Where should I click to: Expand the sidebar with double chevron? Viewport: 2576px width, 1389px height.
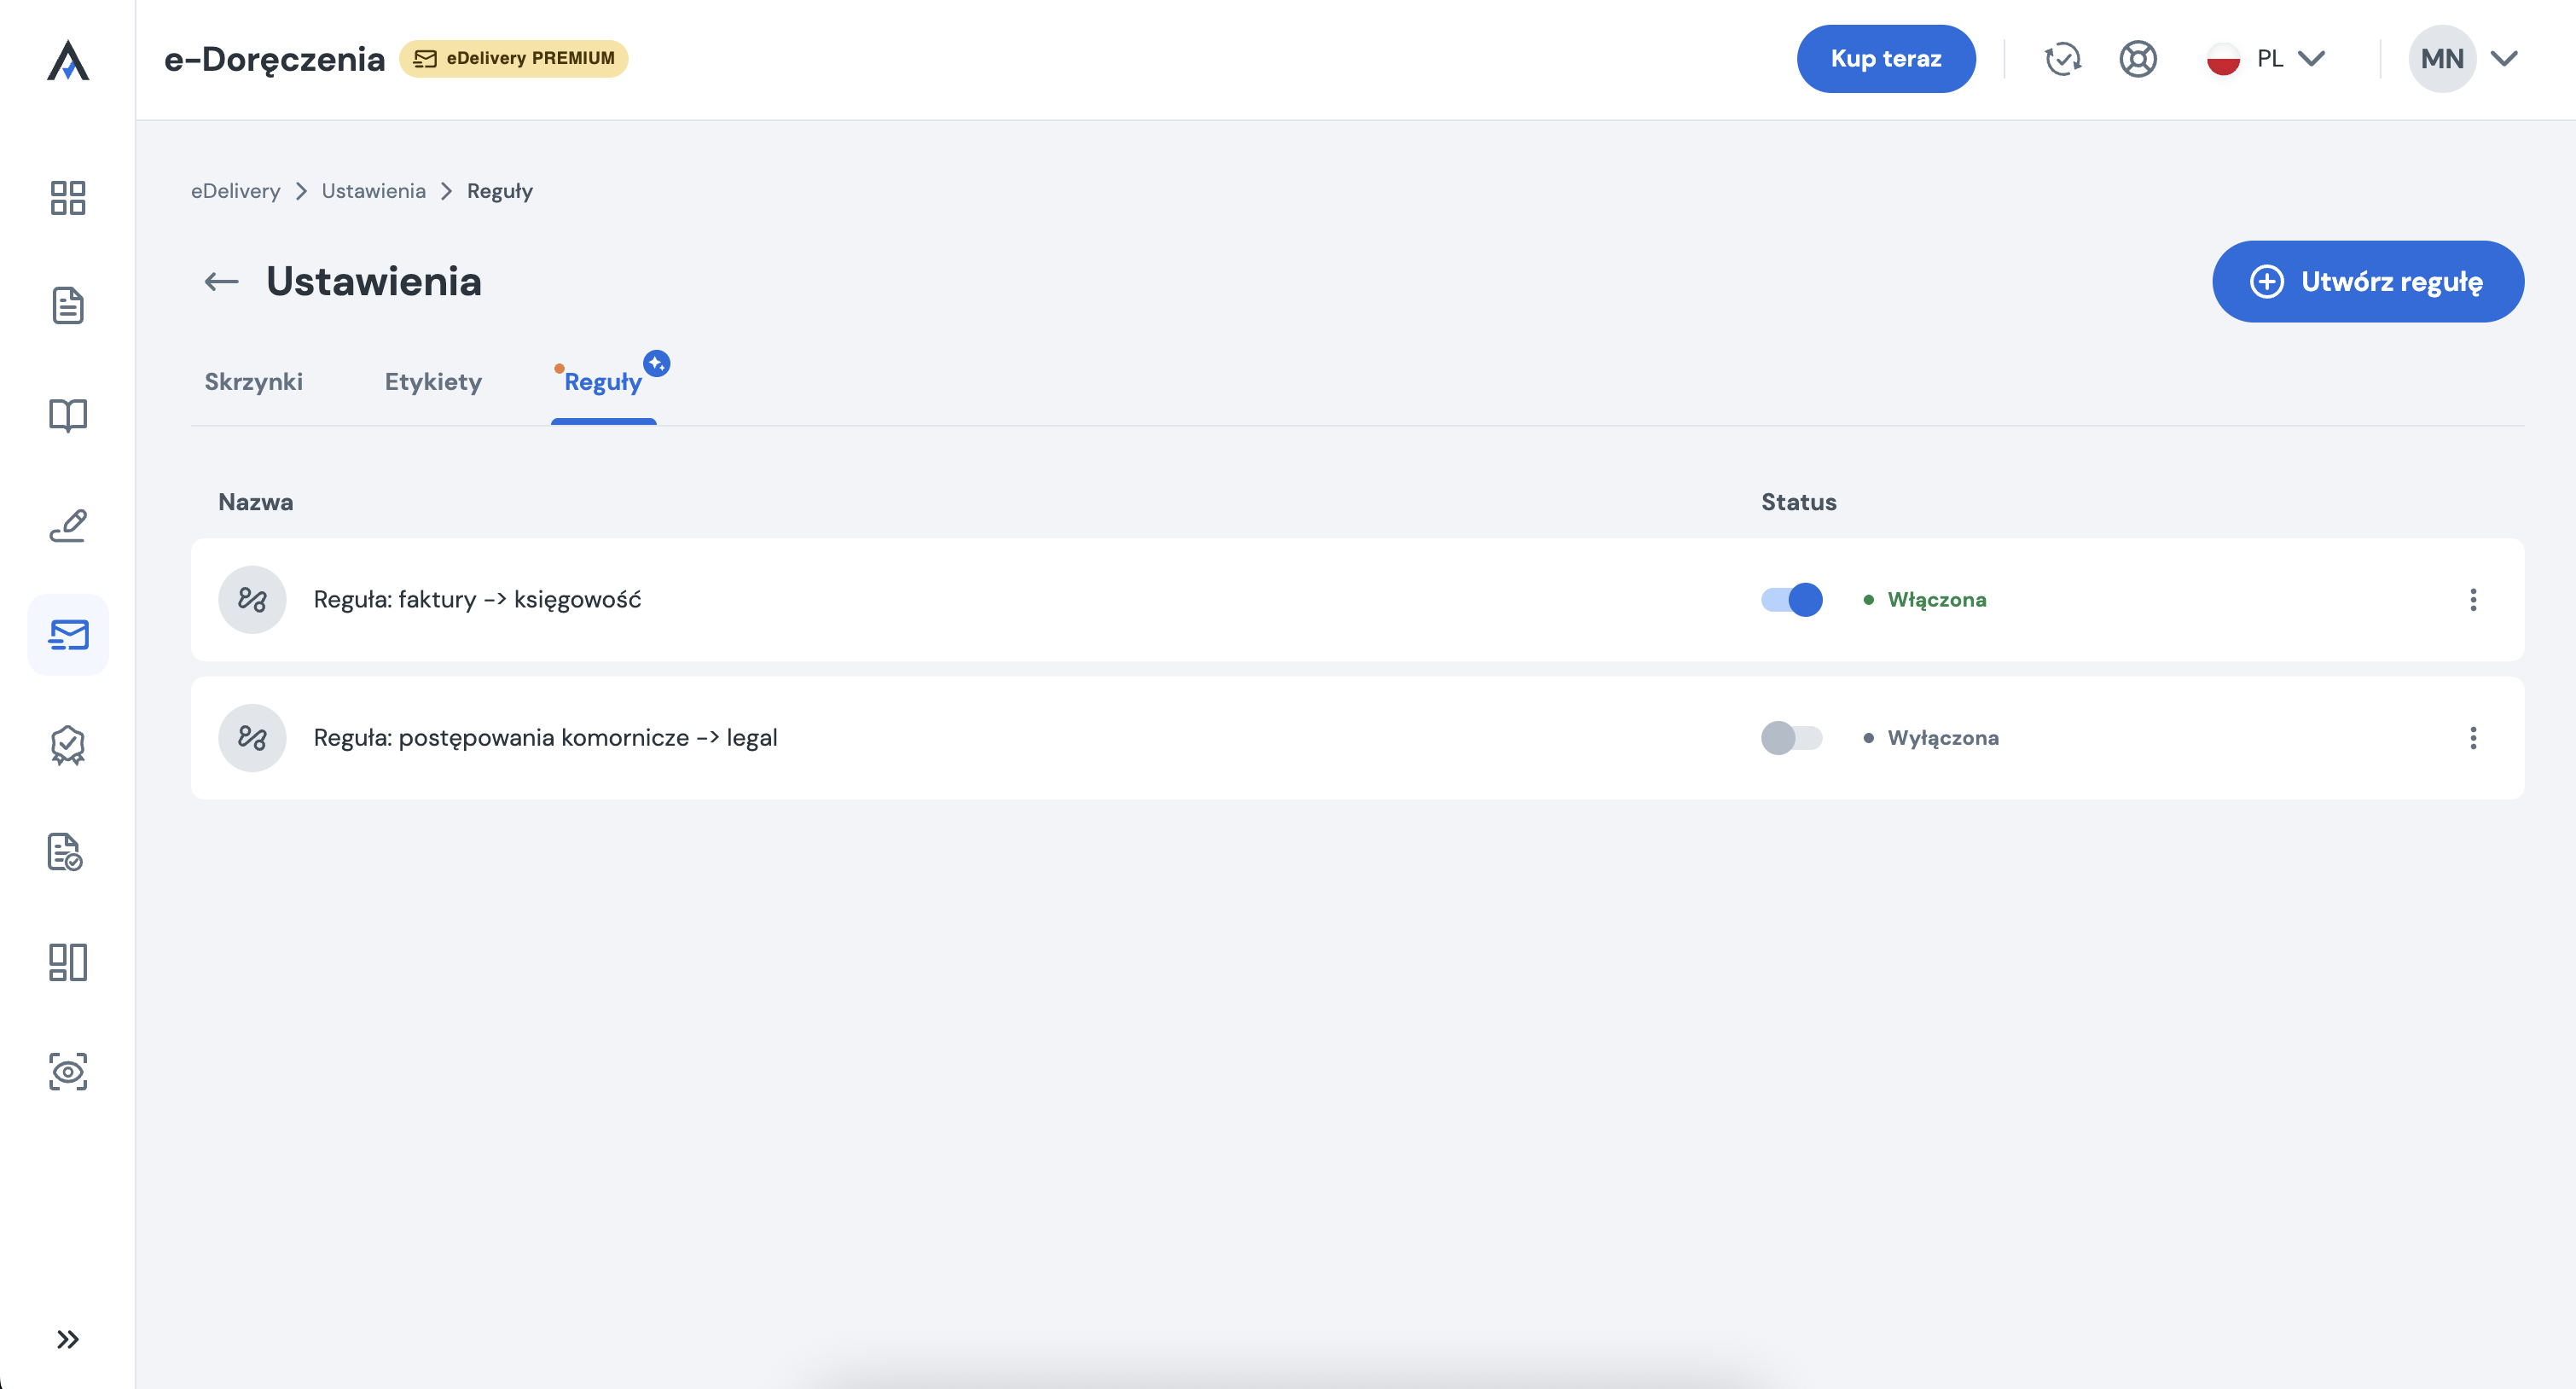click(68, 1339)
